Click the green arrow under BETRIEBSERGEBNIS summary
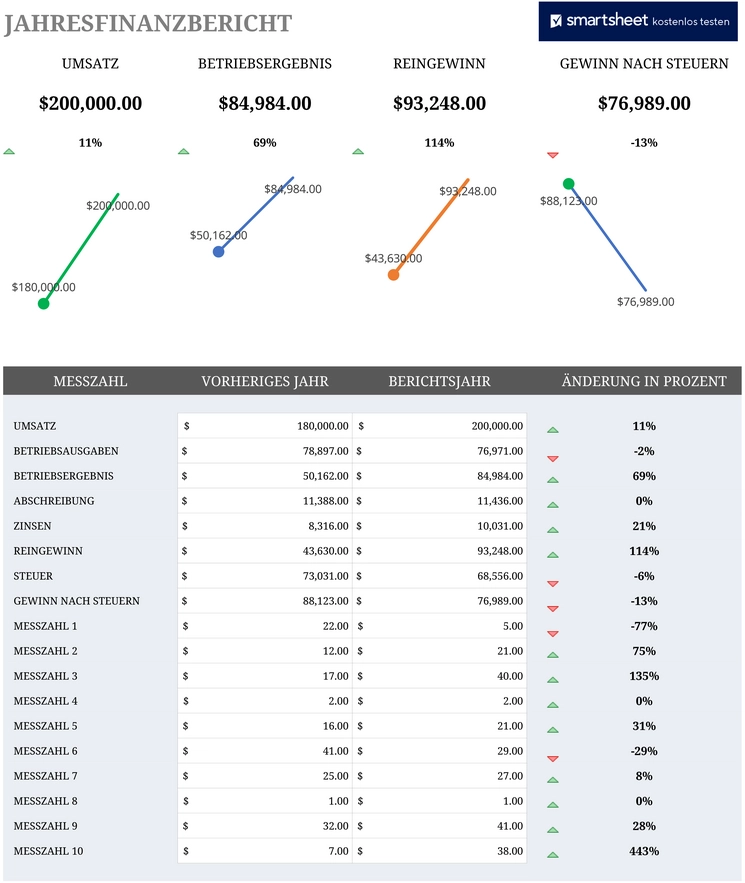Viewport: 745px width, 883px height. click(184, 151)
